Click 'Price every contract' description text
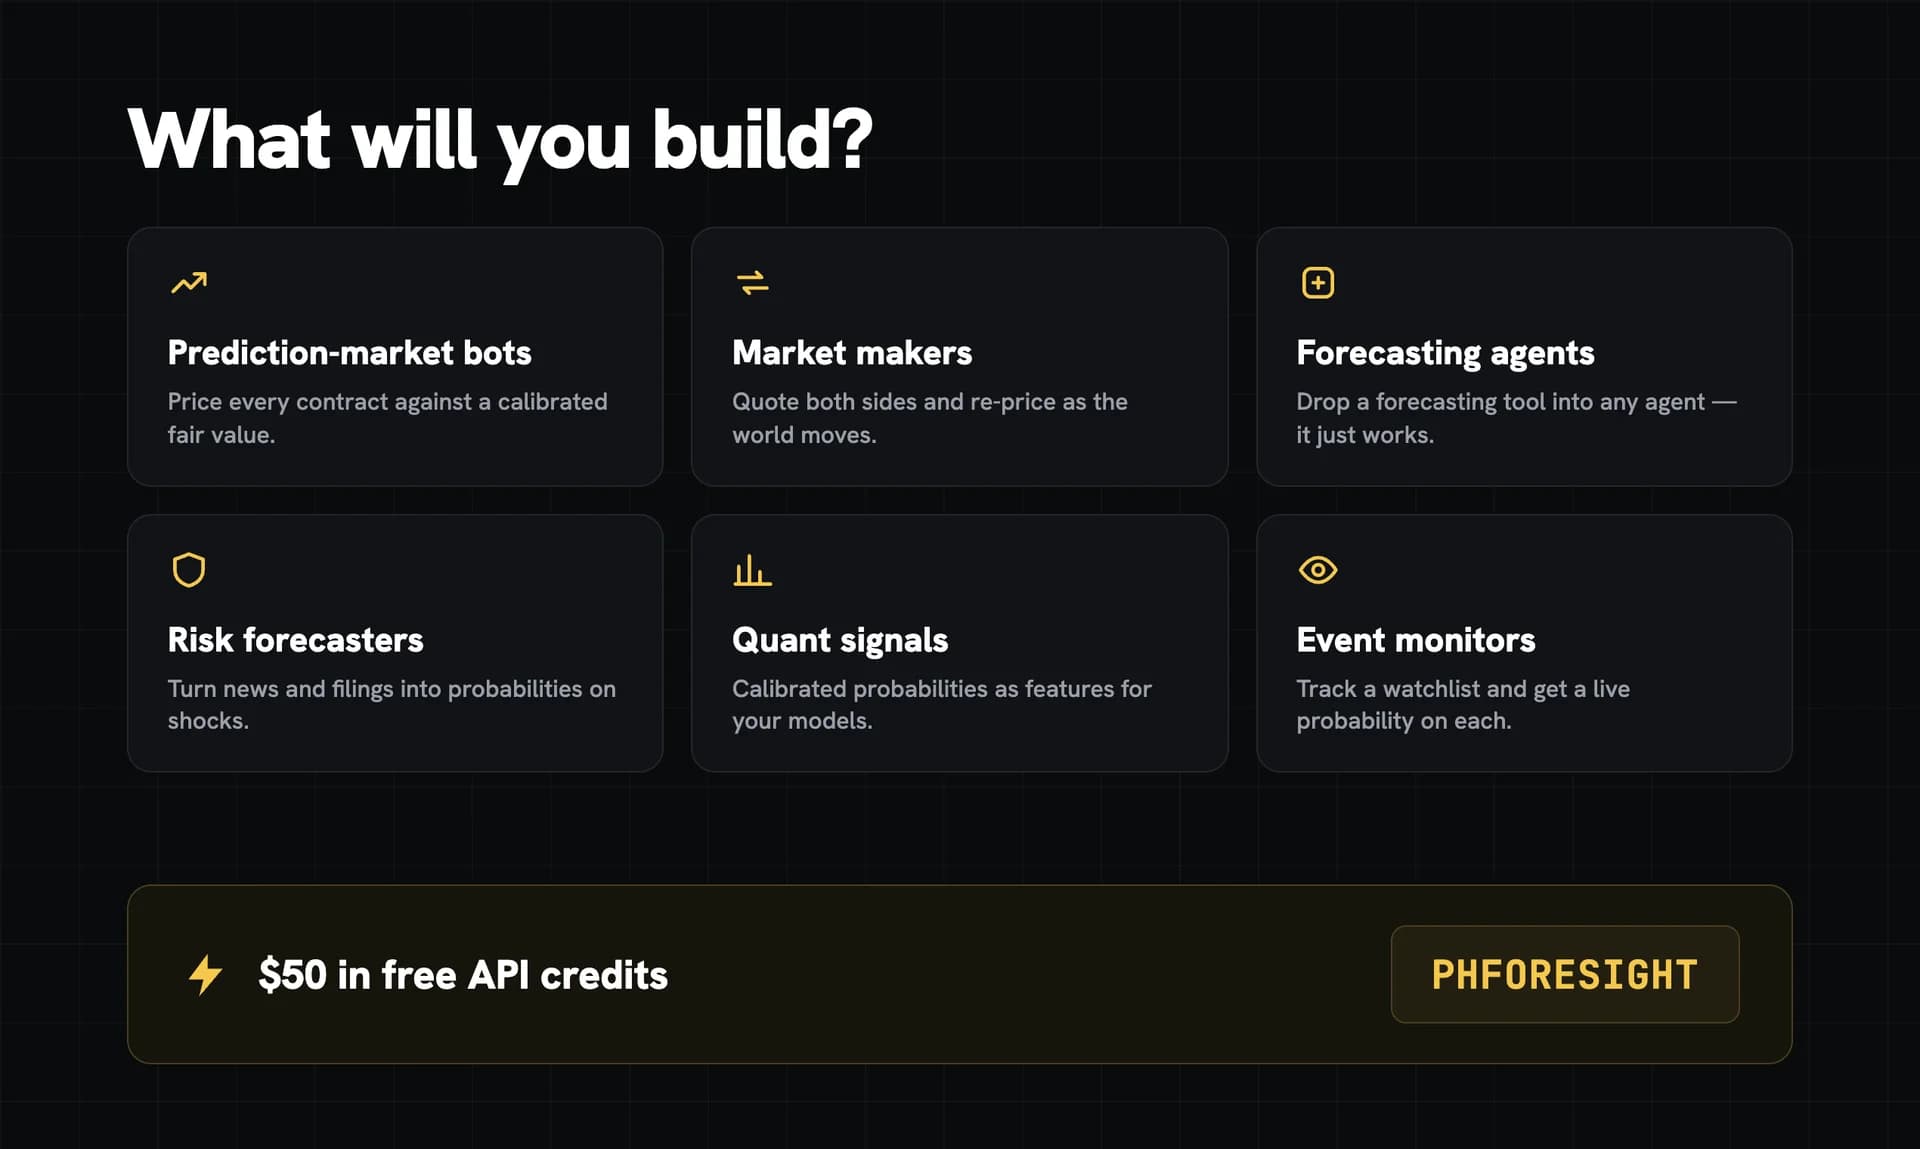This screenshot has width=1920, height=1149. 387,418
